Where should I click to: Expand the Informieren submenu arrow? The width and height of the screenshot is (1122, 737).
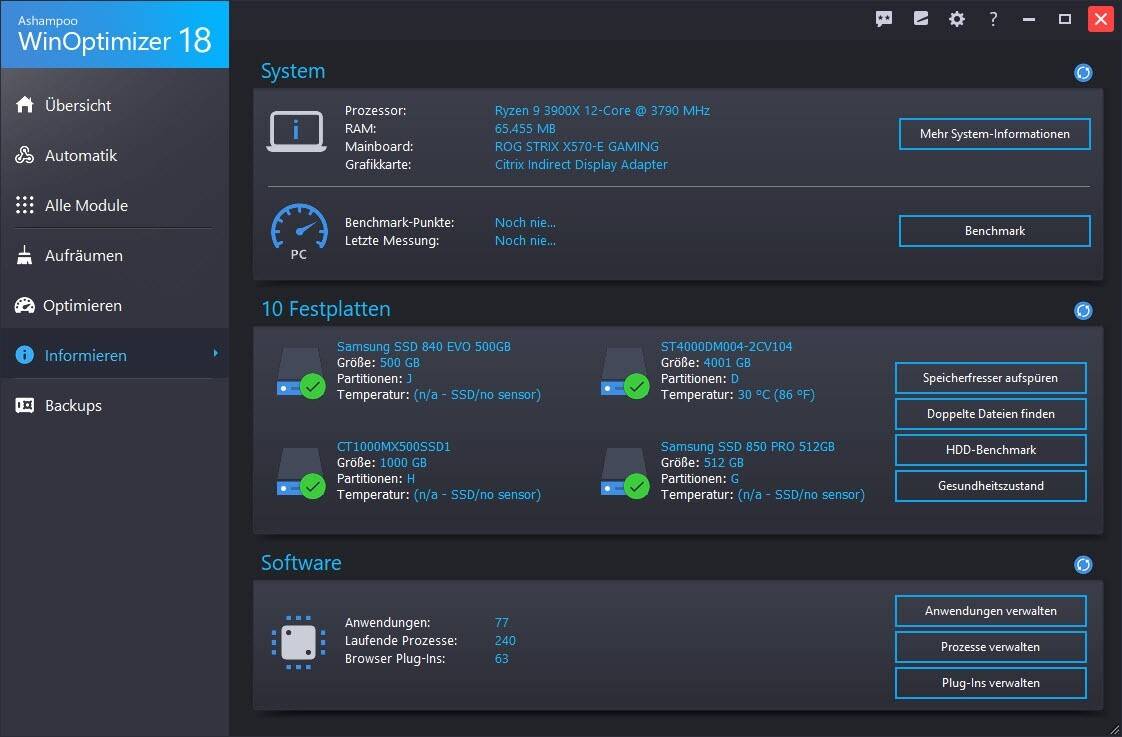[215, 354]
